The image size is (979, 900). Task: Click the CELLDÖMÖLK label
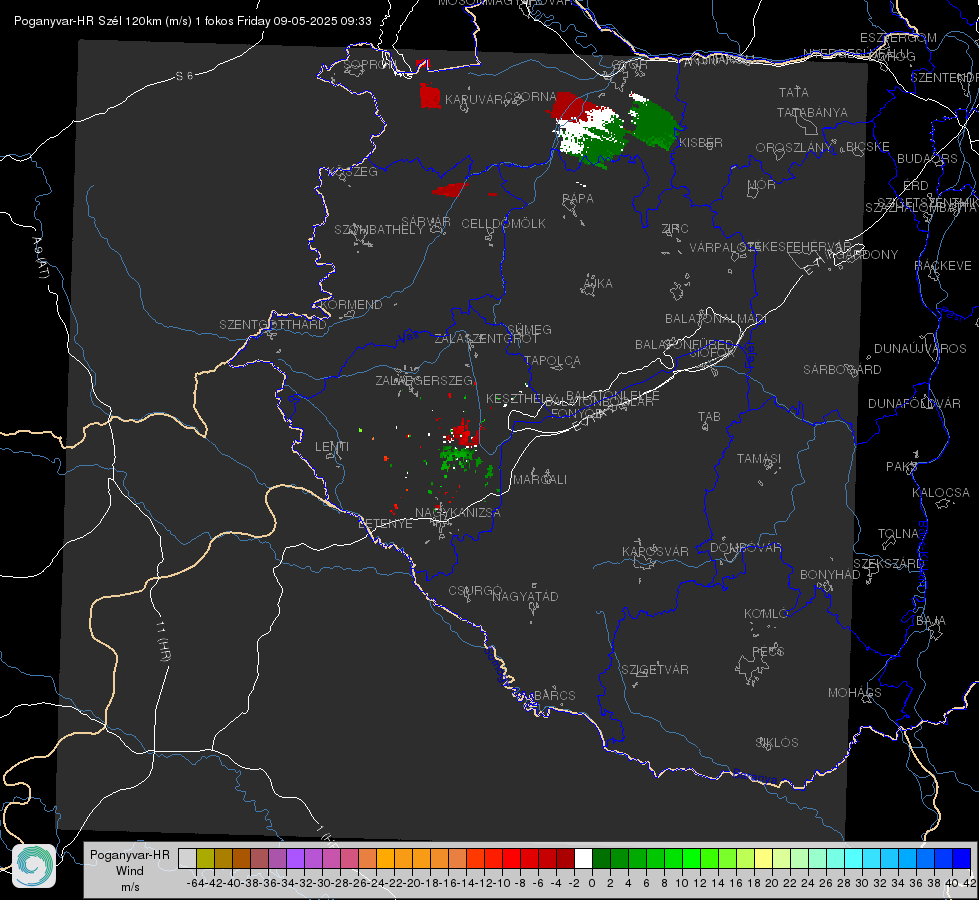503,223
